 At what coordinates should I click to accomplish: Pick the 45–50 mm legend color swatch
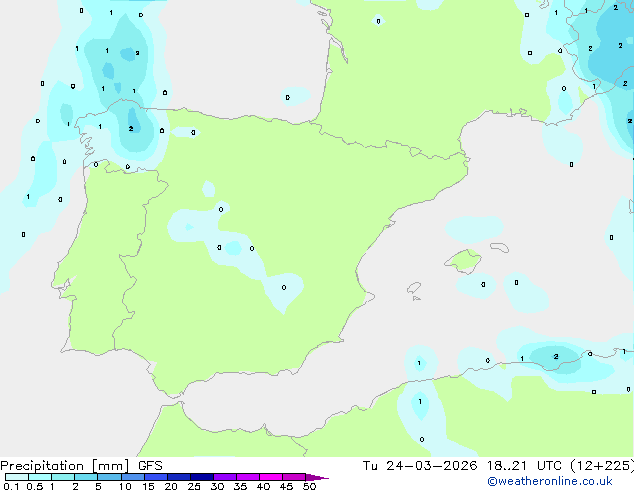click(294, 477)
